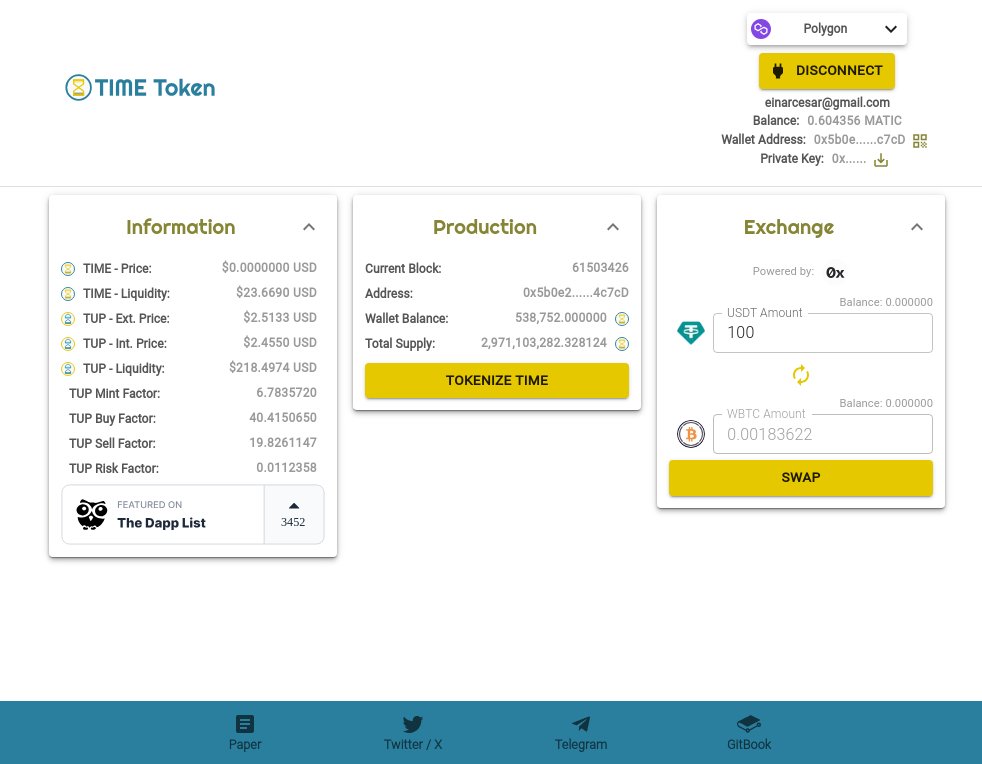The width and height of the screenshot is (982, 764).
Task: Click the einarcesar@gmail.com account text
Action: click(827, 102)
